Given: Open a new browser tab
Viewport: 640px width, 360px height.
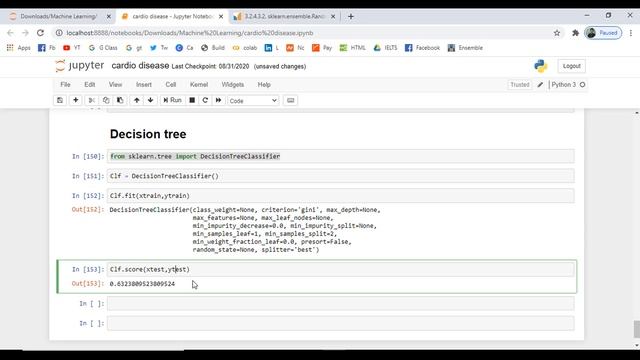Looking at the screenshot, I should point(351,17).
